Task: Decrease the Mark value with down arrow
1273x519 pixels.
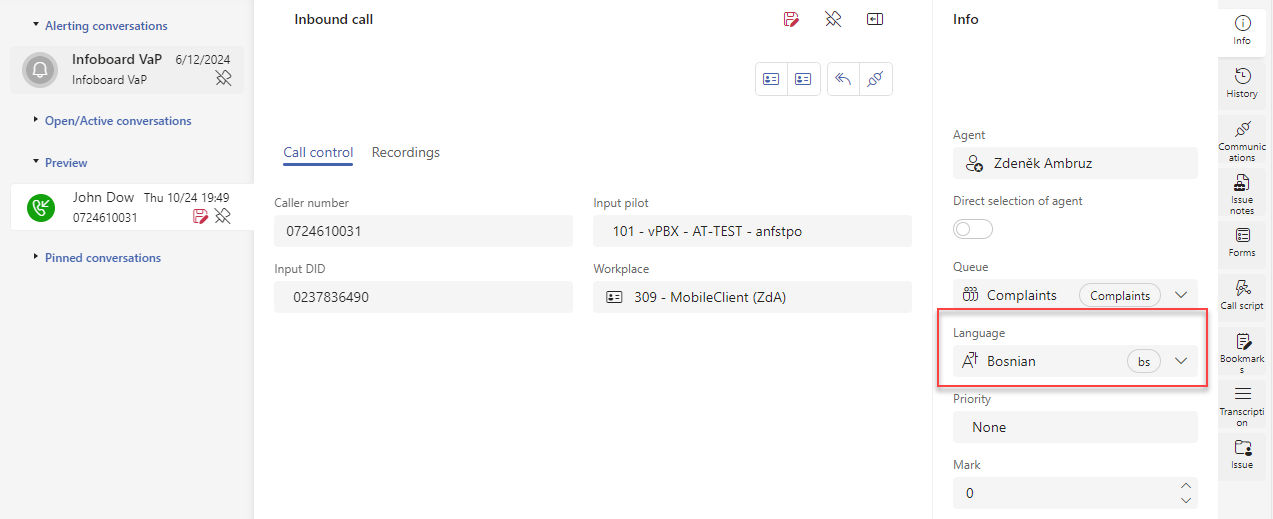Action: [x=1186, y=500]
